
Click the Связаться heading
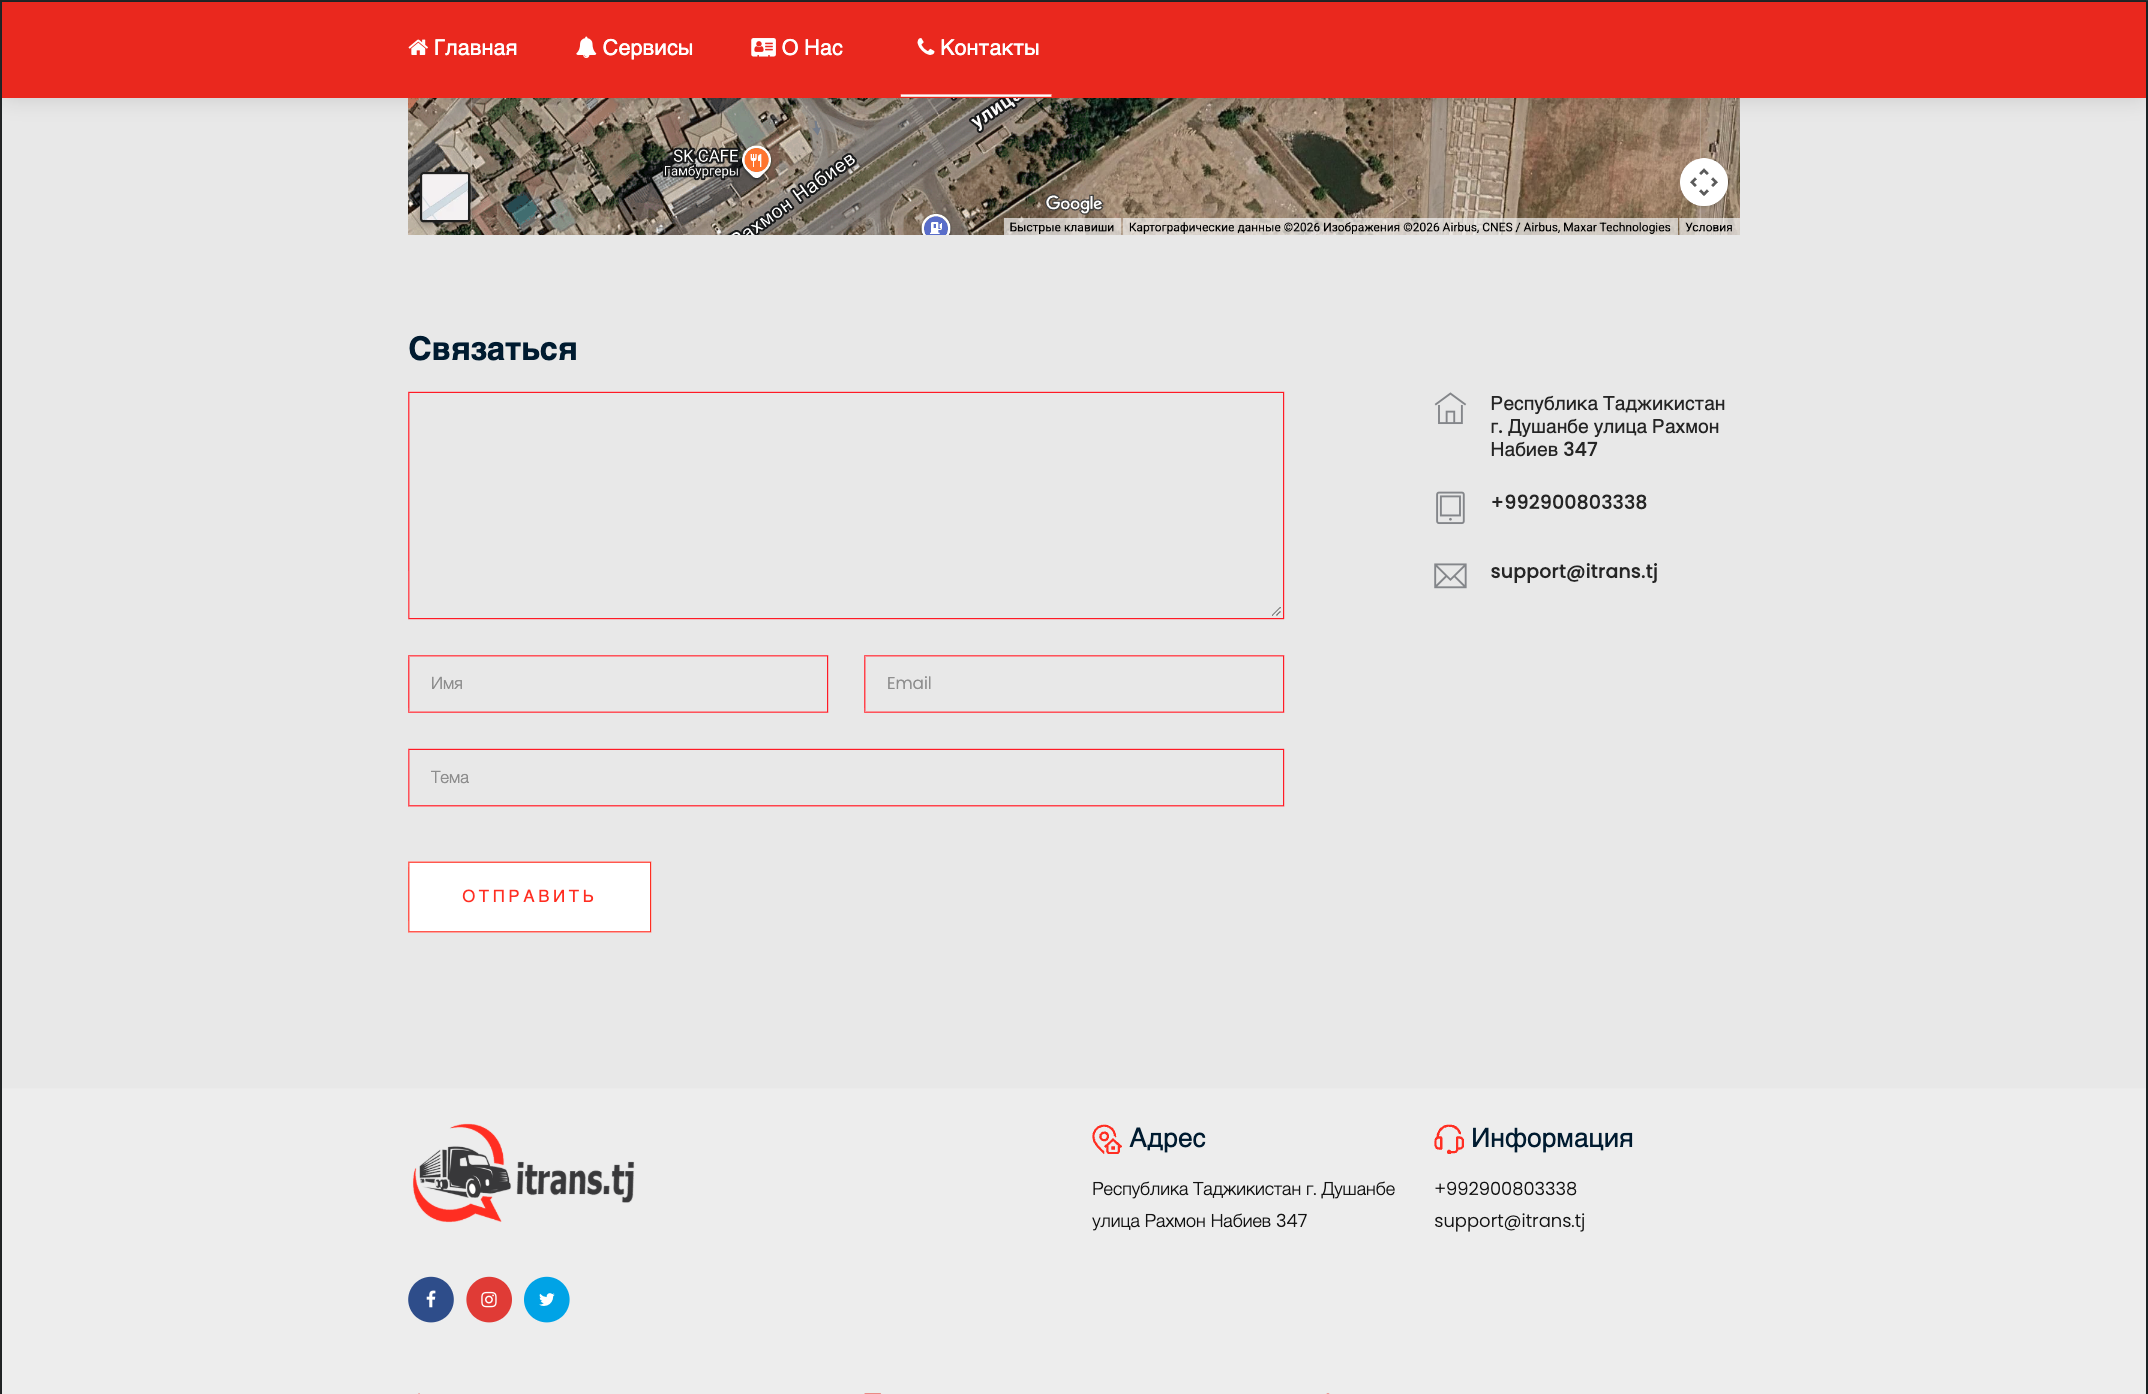tap(492, 349)
